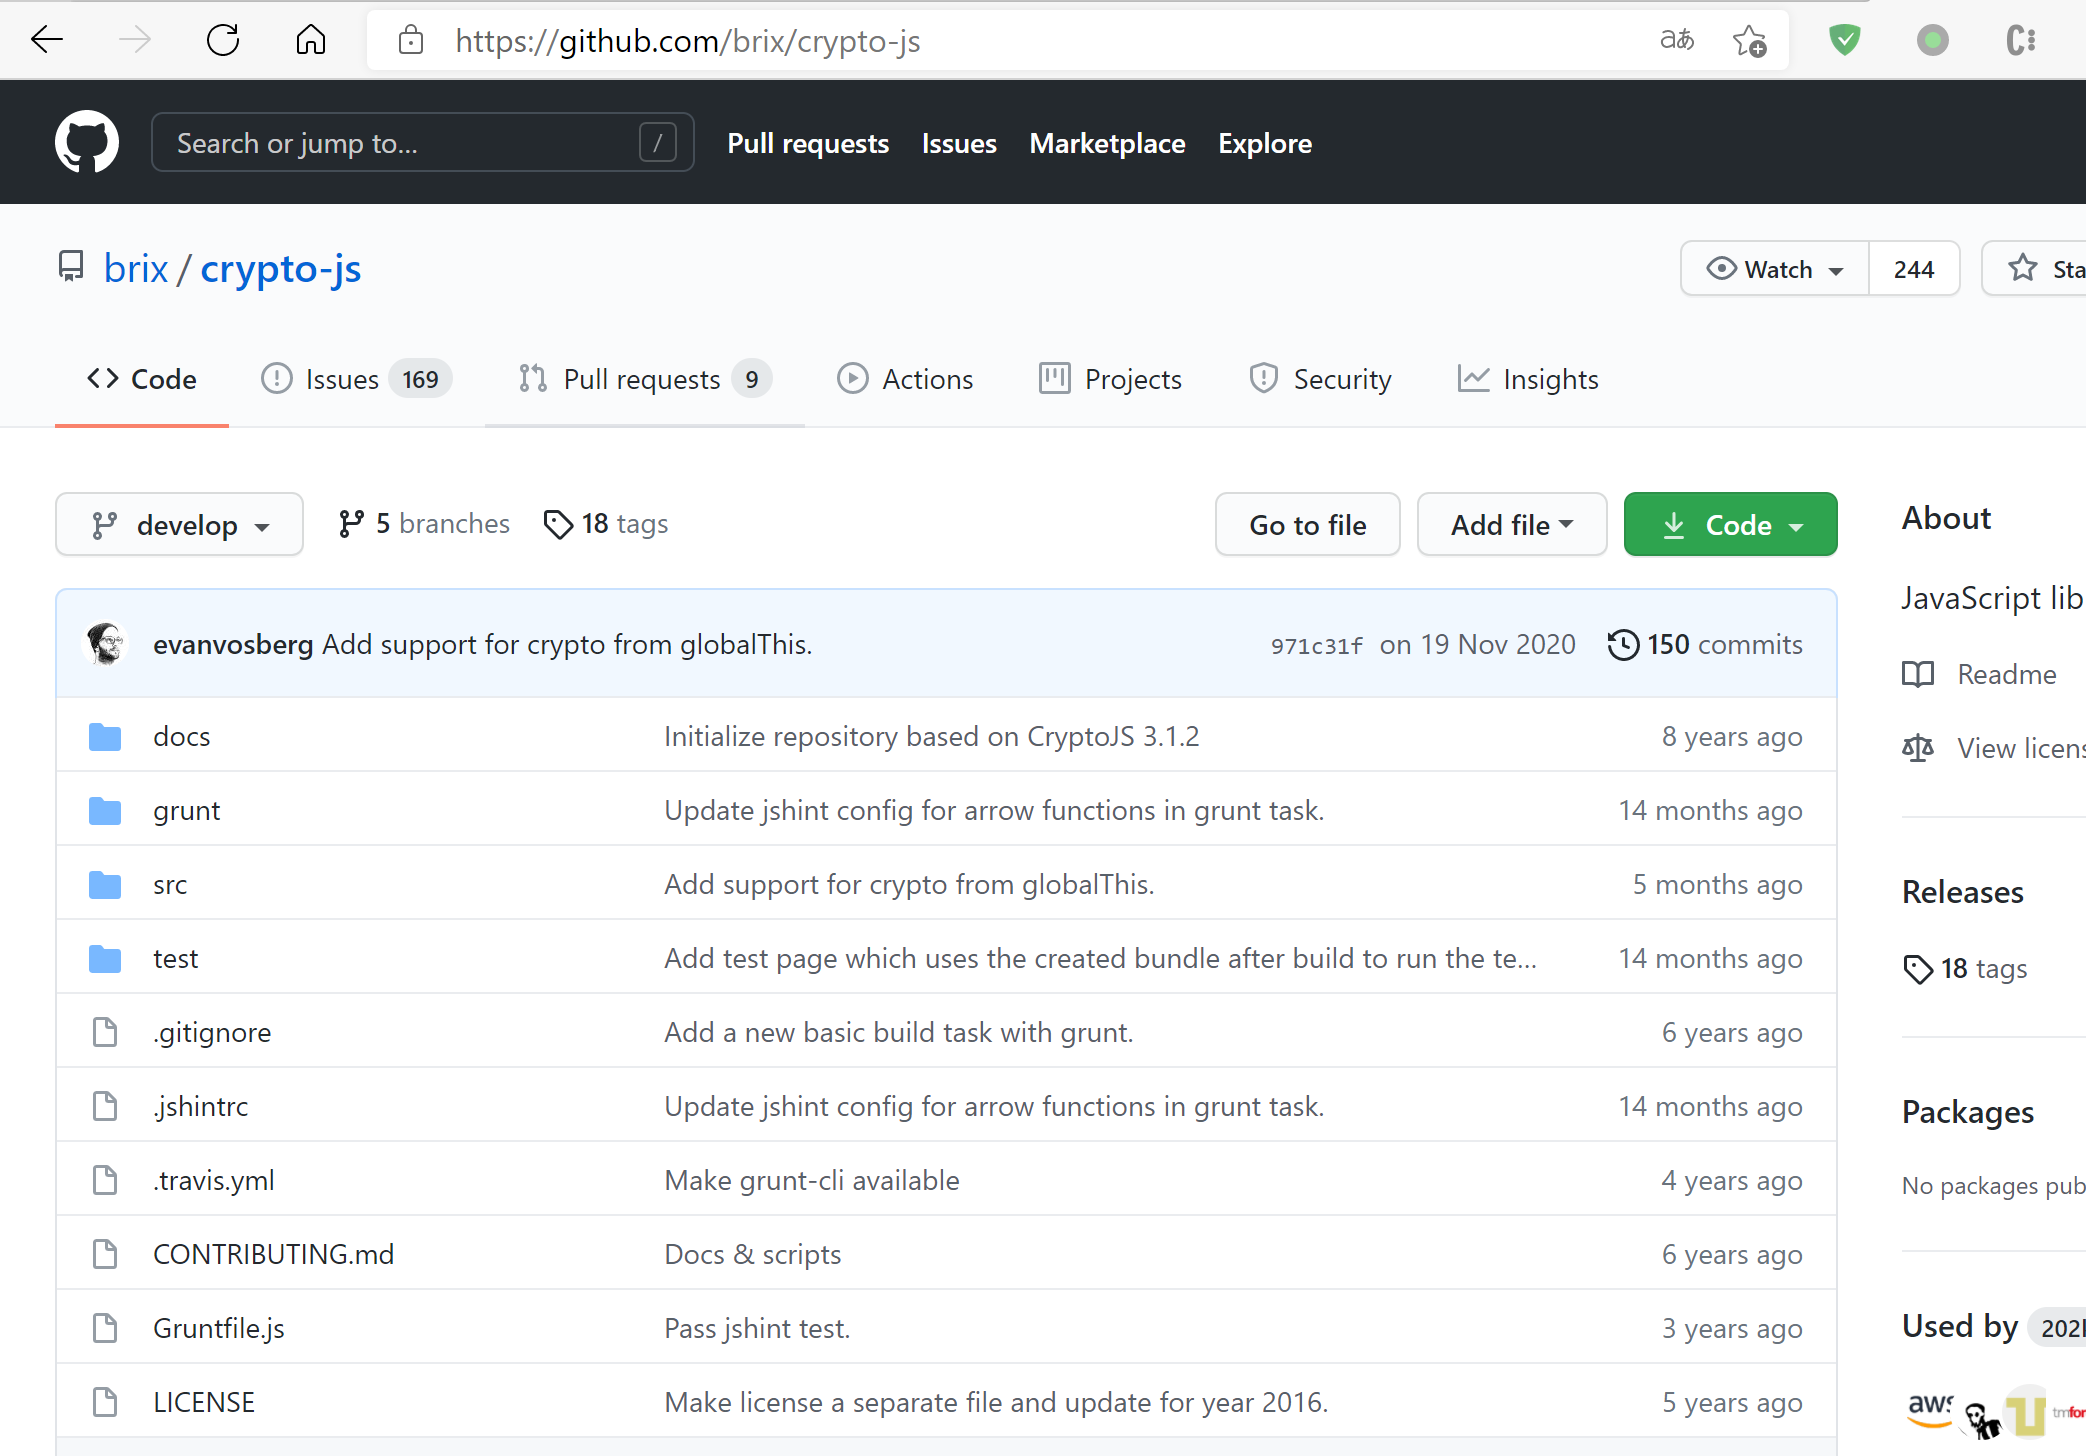Open the green shield extension icon
This screenshot has width=2086, height=1456.
[x=1844, y=41]
